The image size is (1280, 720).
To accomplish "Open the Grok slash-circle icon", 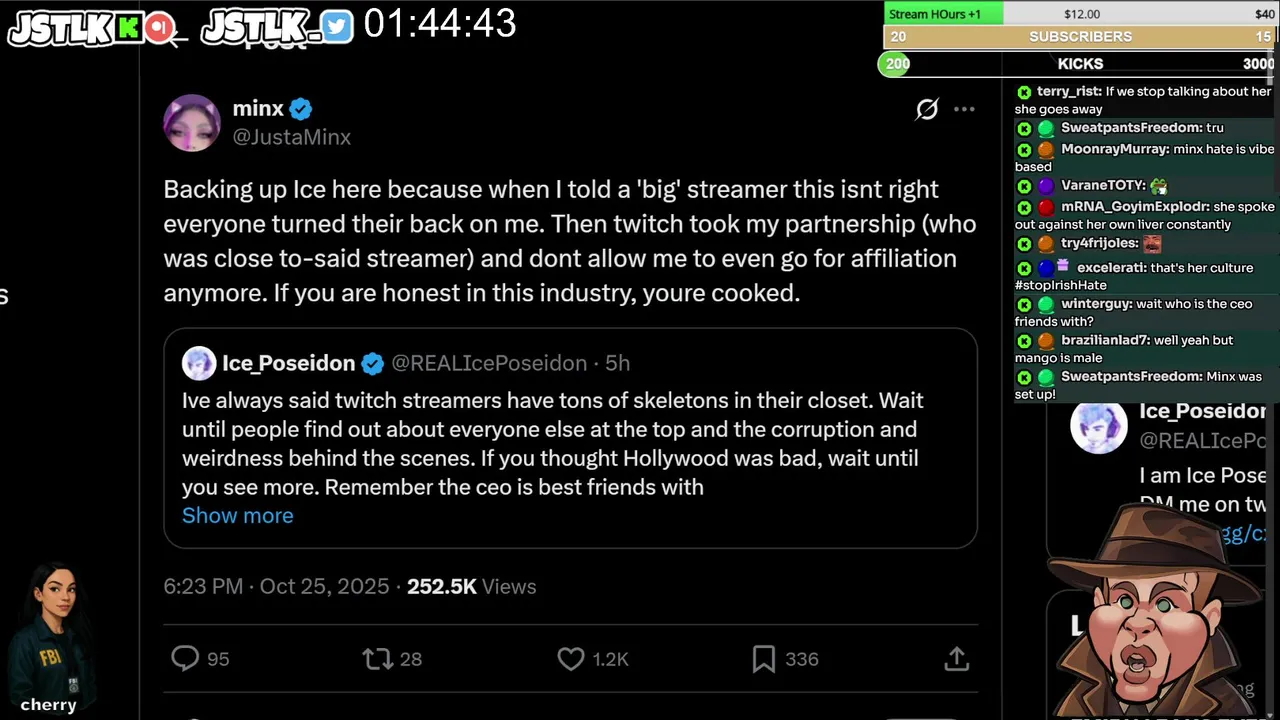I will 927,109.
